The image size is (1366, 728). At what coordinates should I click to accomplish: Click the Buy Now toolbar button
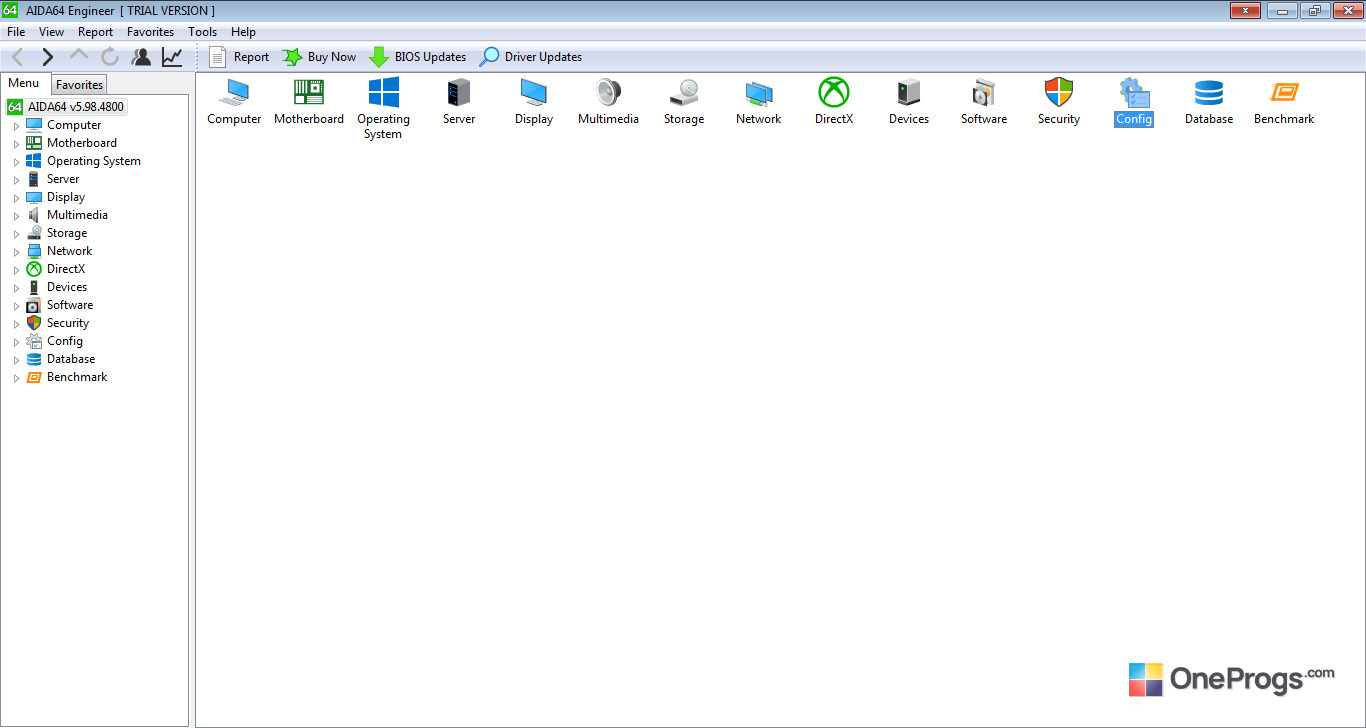tap(319, 57)
